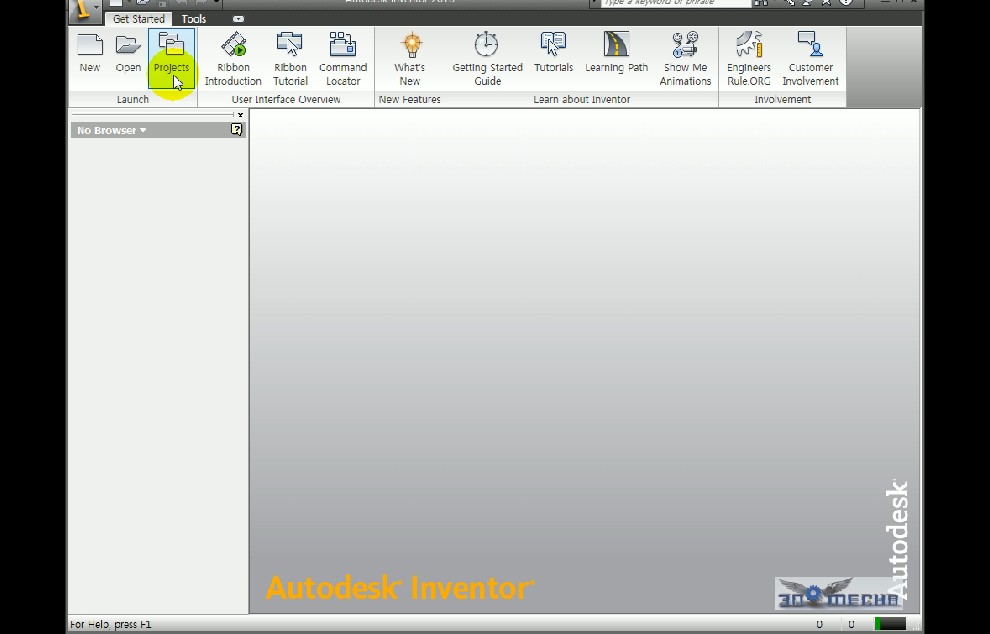Viewport: 990px width, 634px height.
Task: Visit Engineers Rule.ORG
Action: coord(749,59)
